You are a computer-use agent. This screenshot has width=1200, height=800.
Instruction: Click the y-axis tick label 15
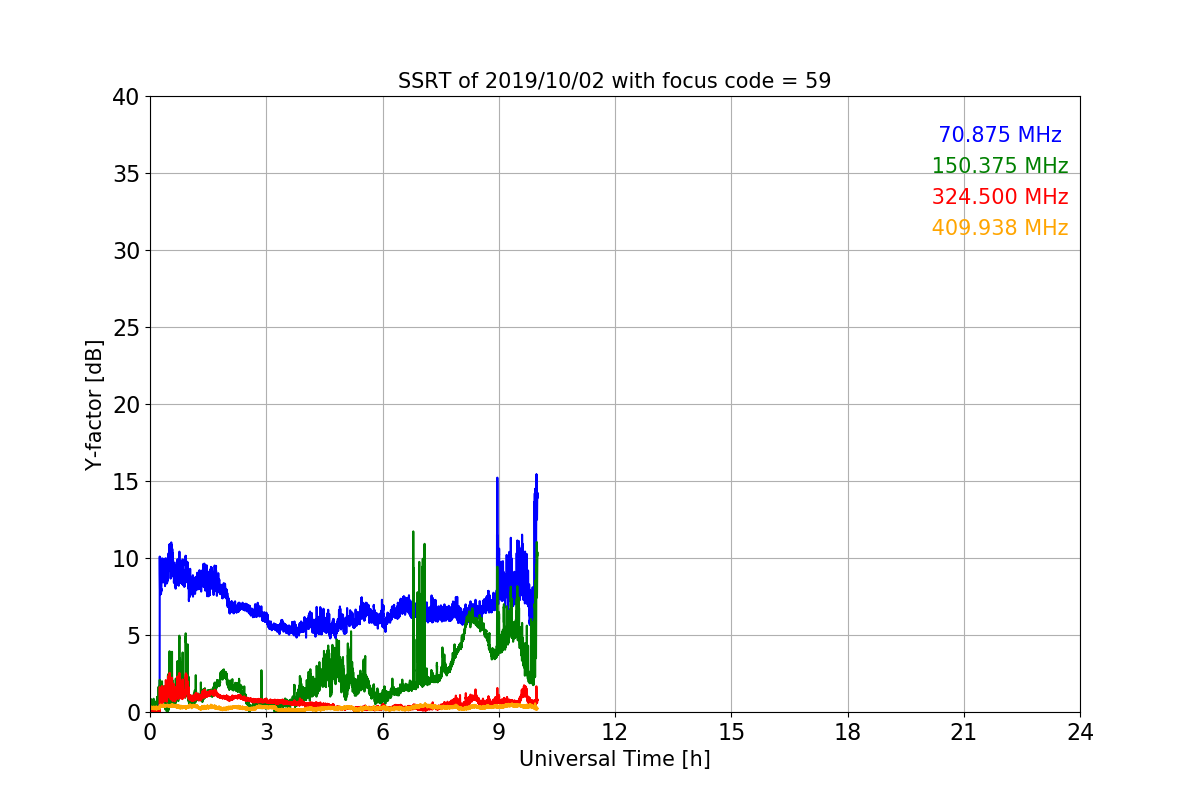125,482
